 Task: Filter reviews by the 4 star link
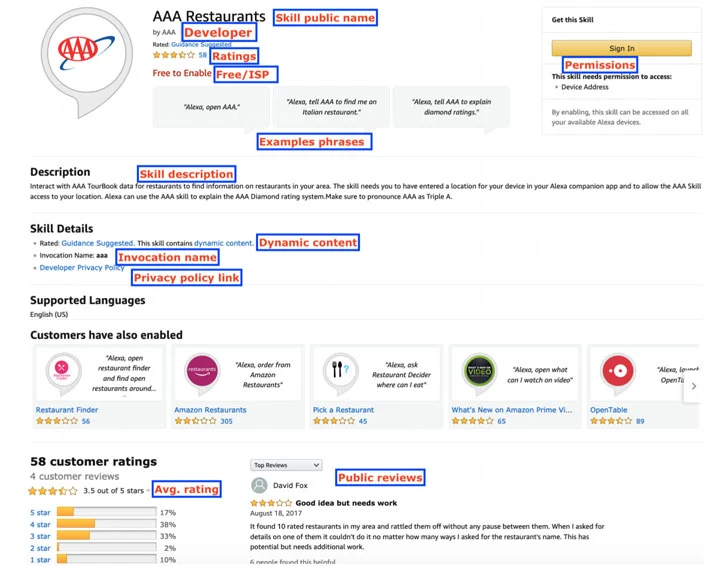click(x=40, y=524)
